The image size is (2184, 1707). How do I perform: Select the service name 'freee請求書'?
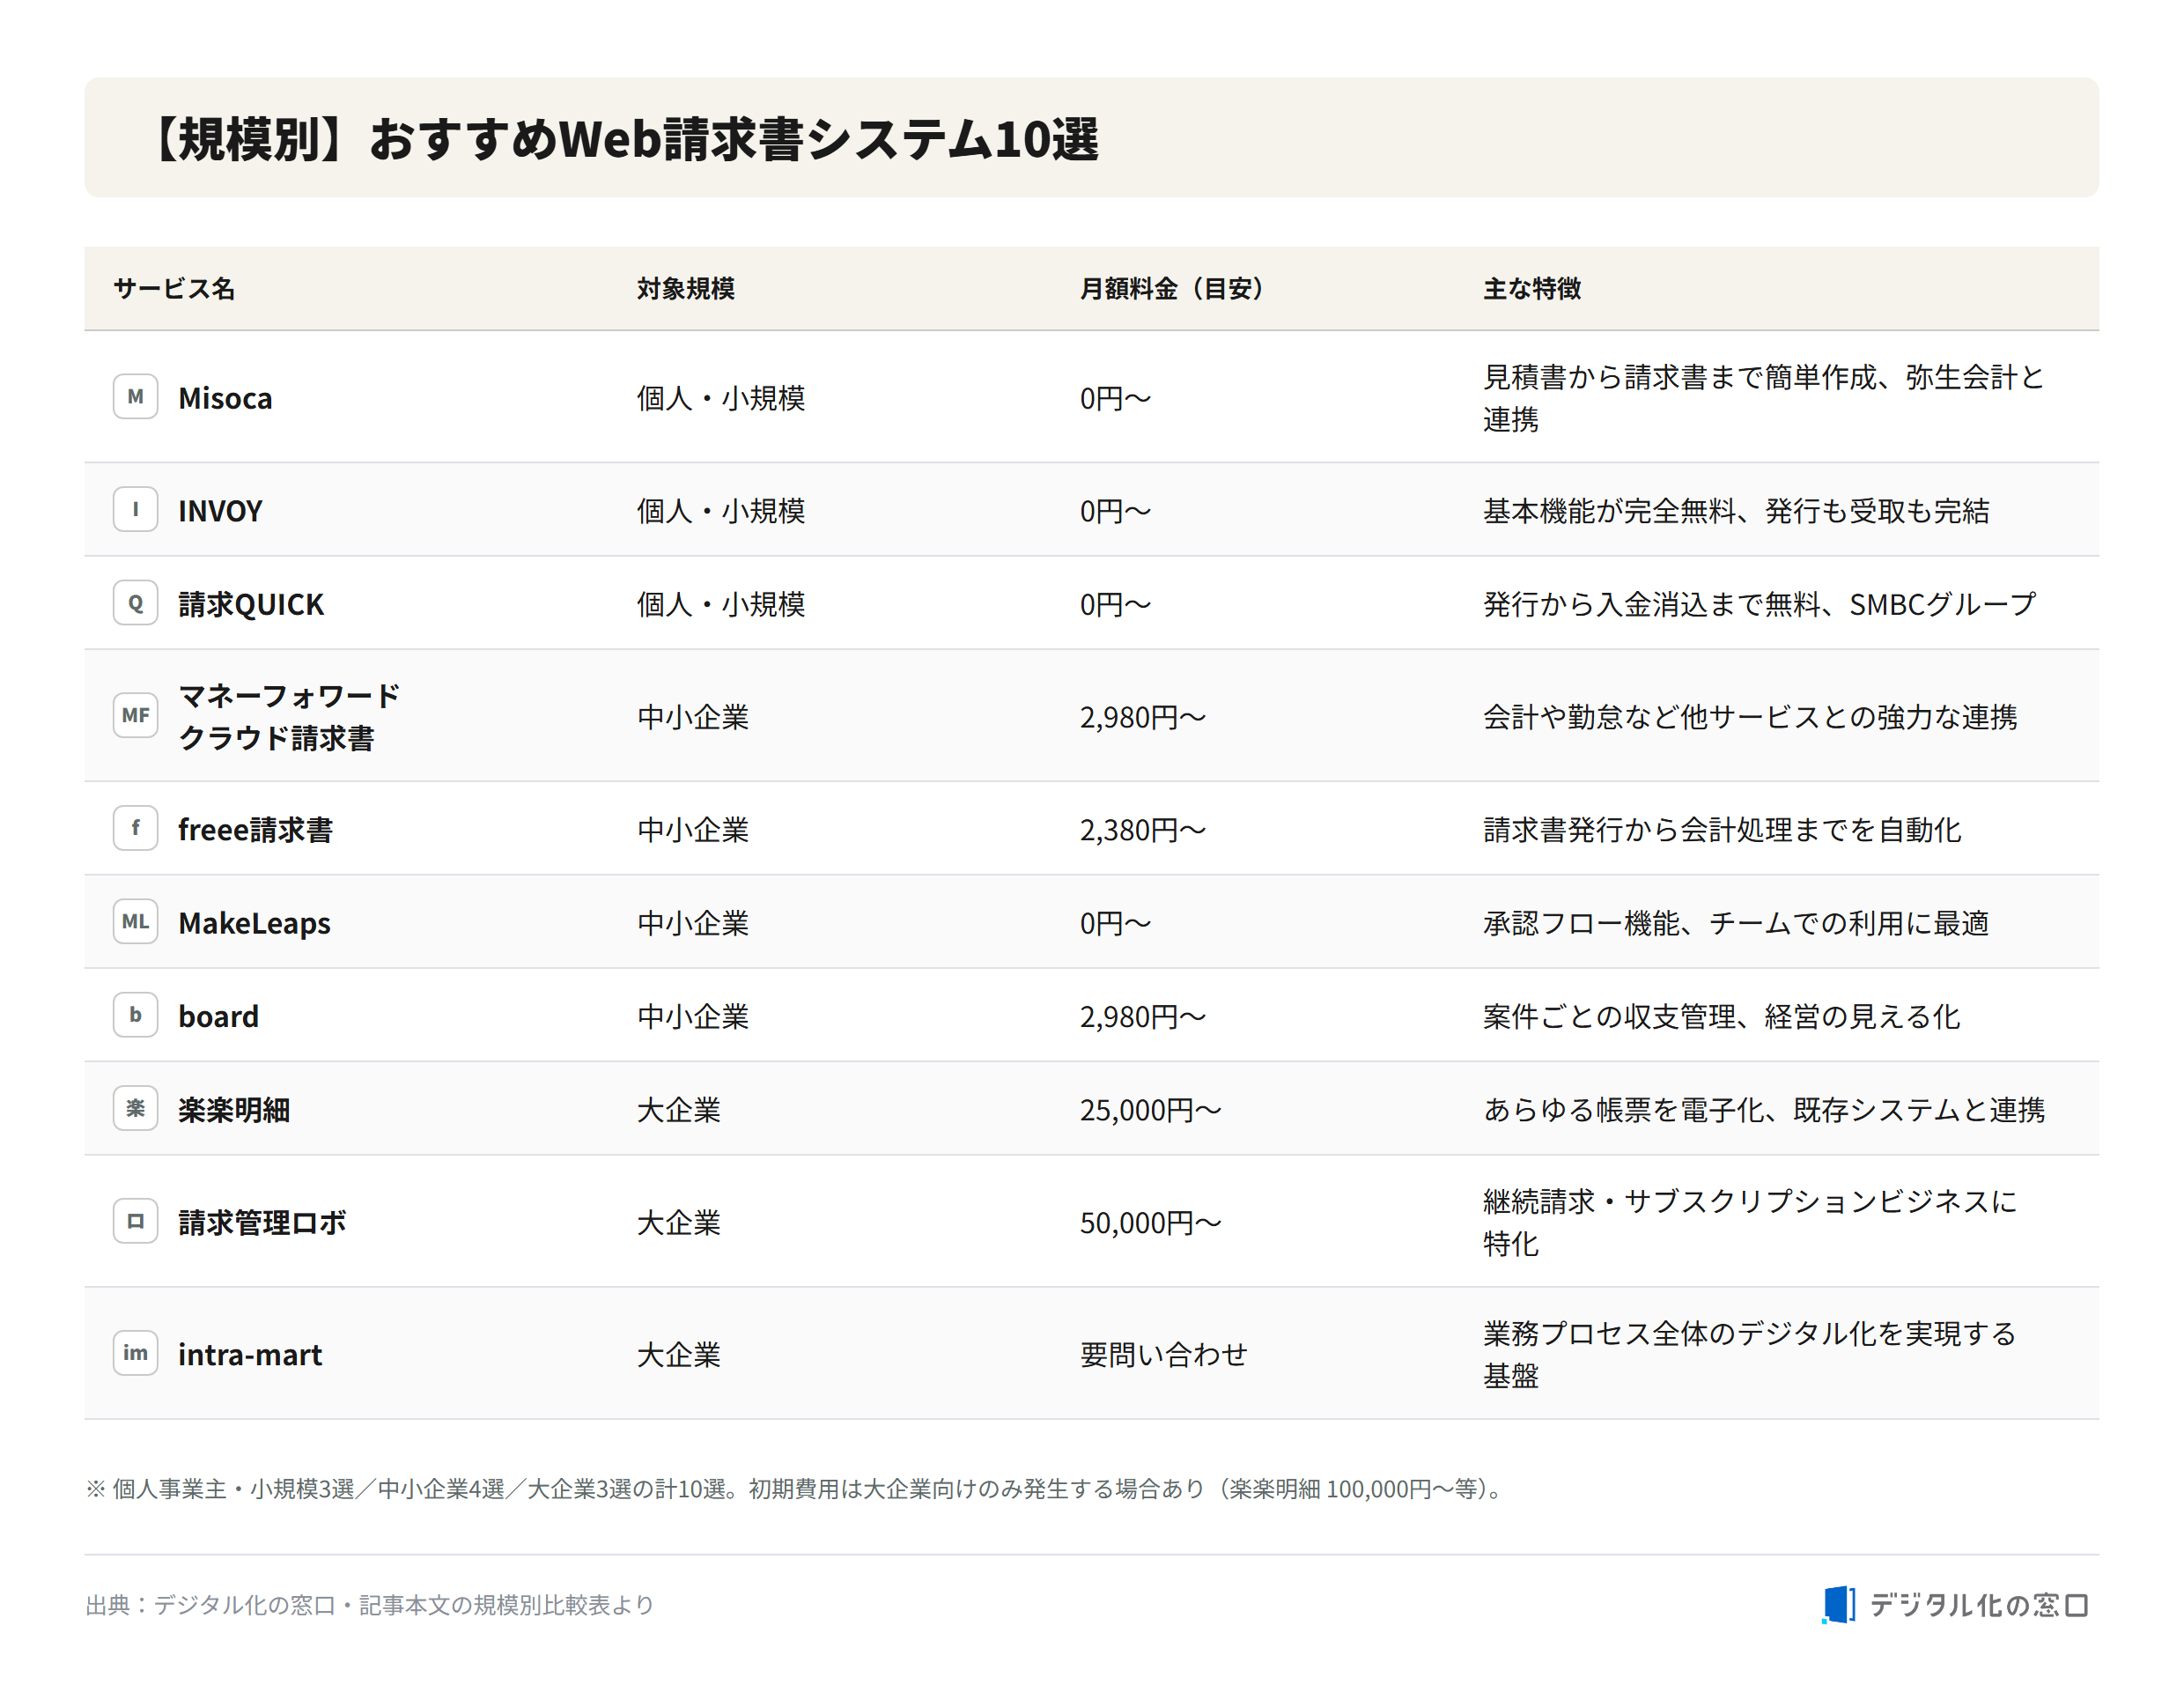click(255, 830)
